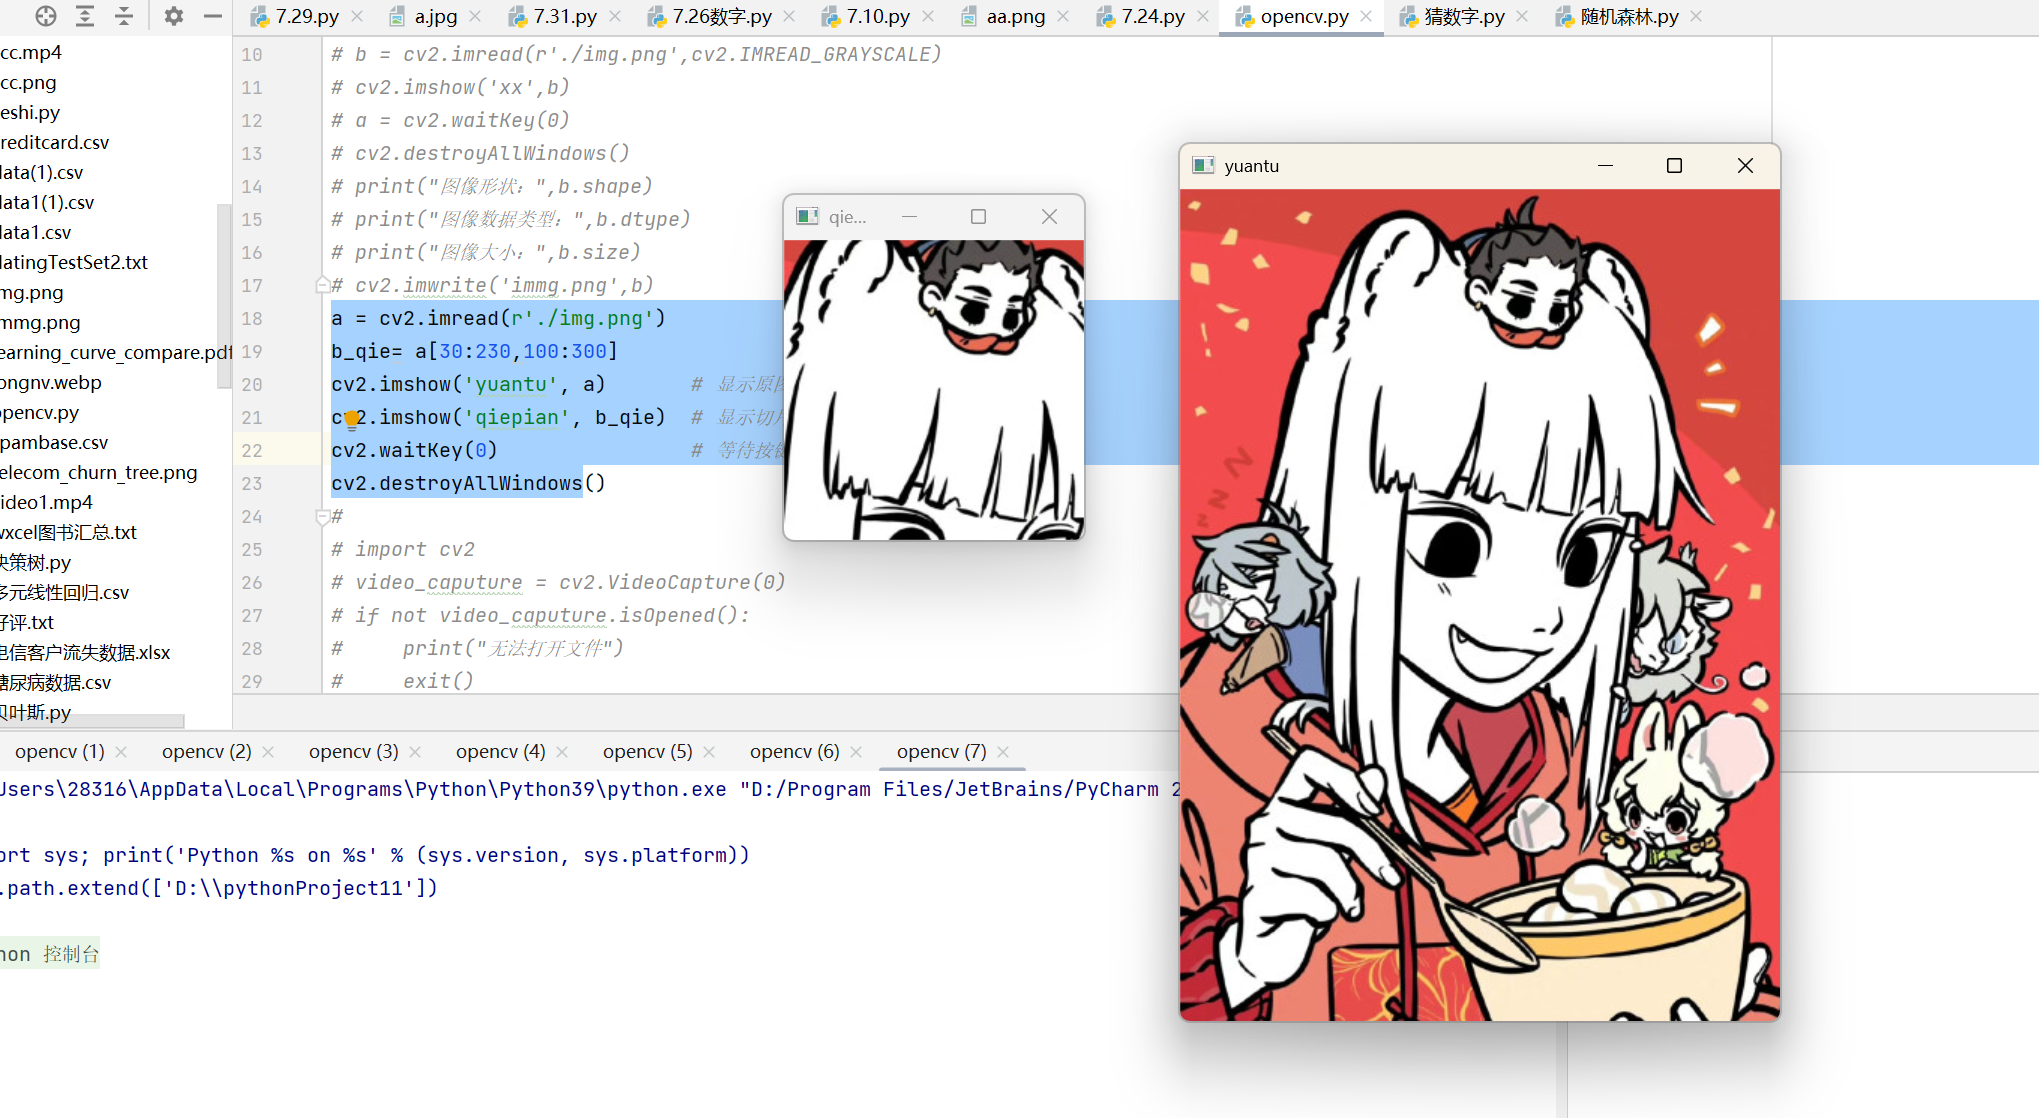Screen dimensions: 2039x1118
Task: Close the 7.26数字.py tab
Action: pyautogui.click(x=790, y=17)
